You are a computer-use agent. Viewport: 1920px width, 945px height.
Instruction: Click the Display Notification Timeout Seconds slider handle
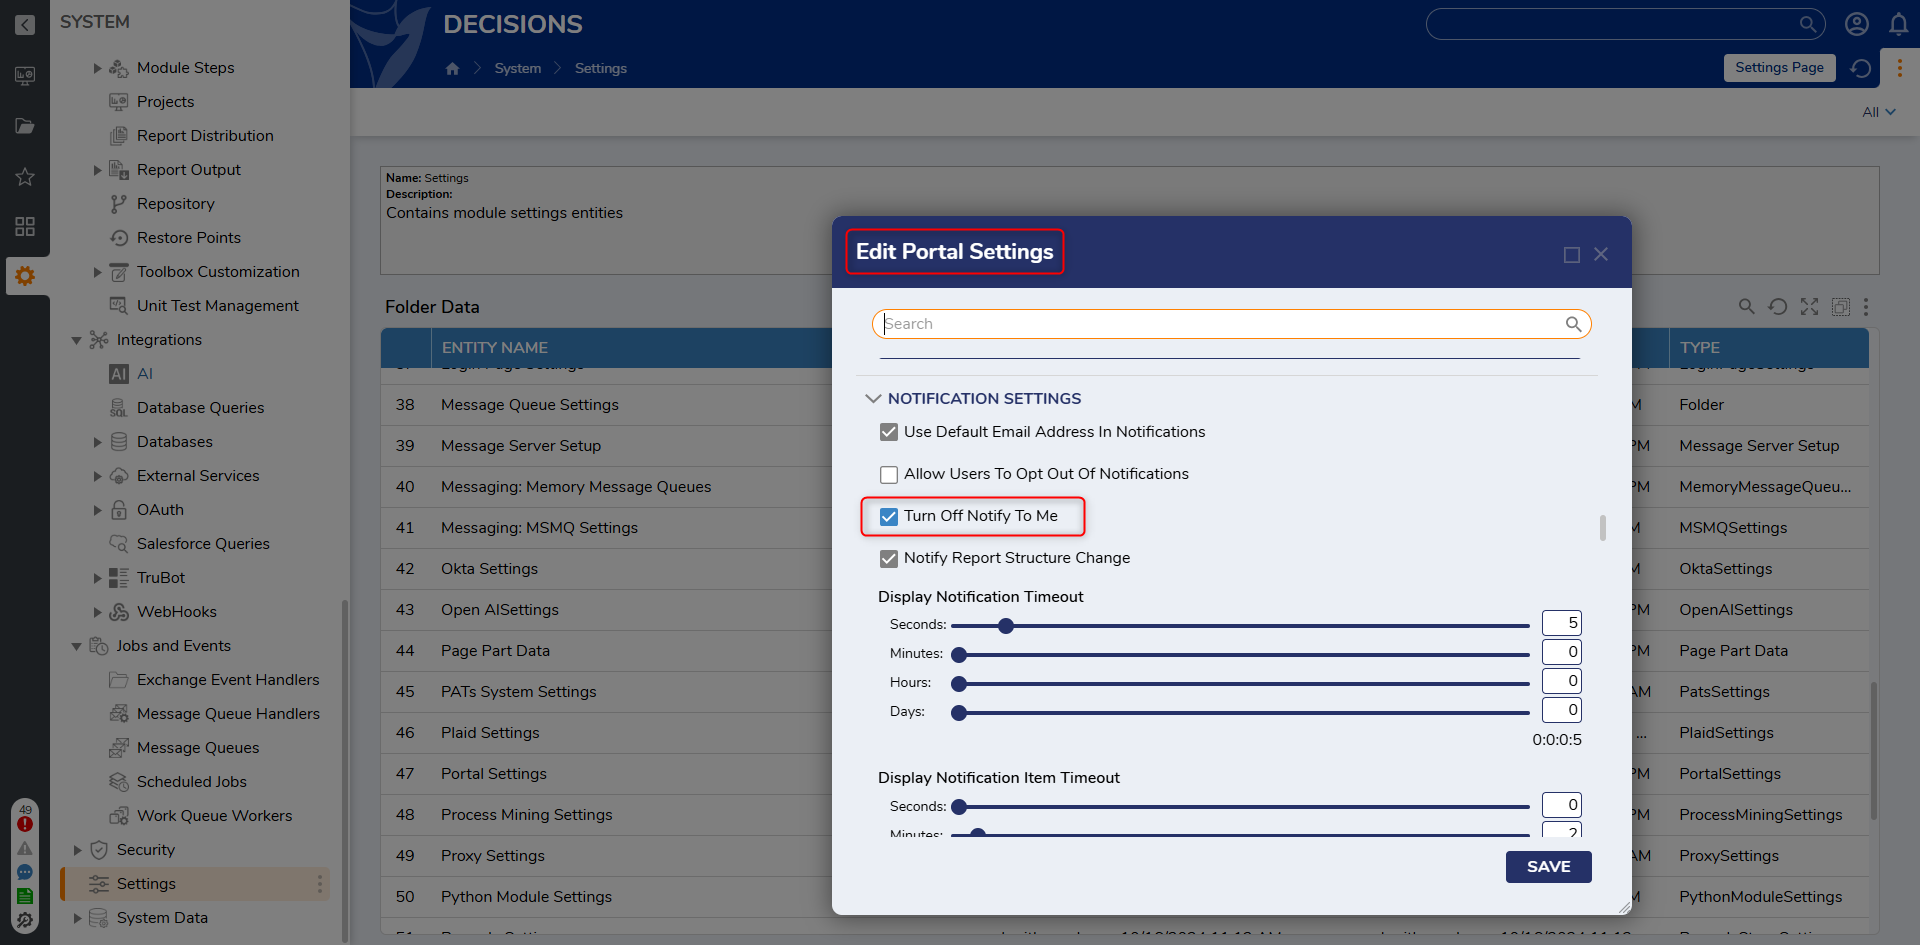[x=1006, y=626]
